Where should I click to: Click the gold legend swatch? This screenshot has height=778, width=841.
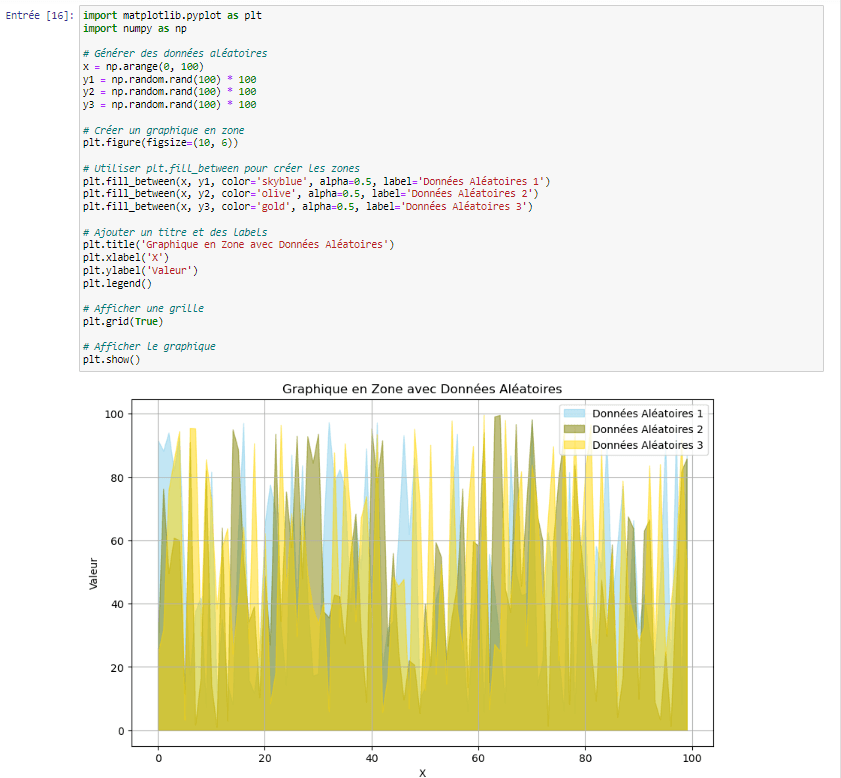[575, 445]
